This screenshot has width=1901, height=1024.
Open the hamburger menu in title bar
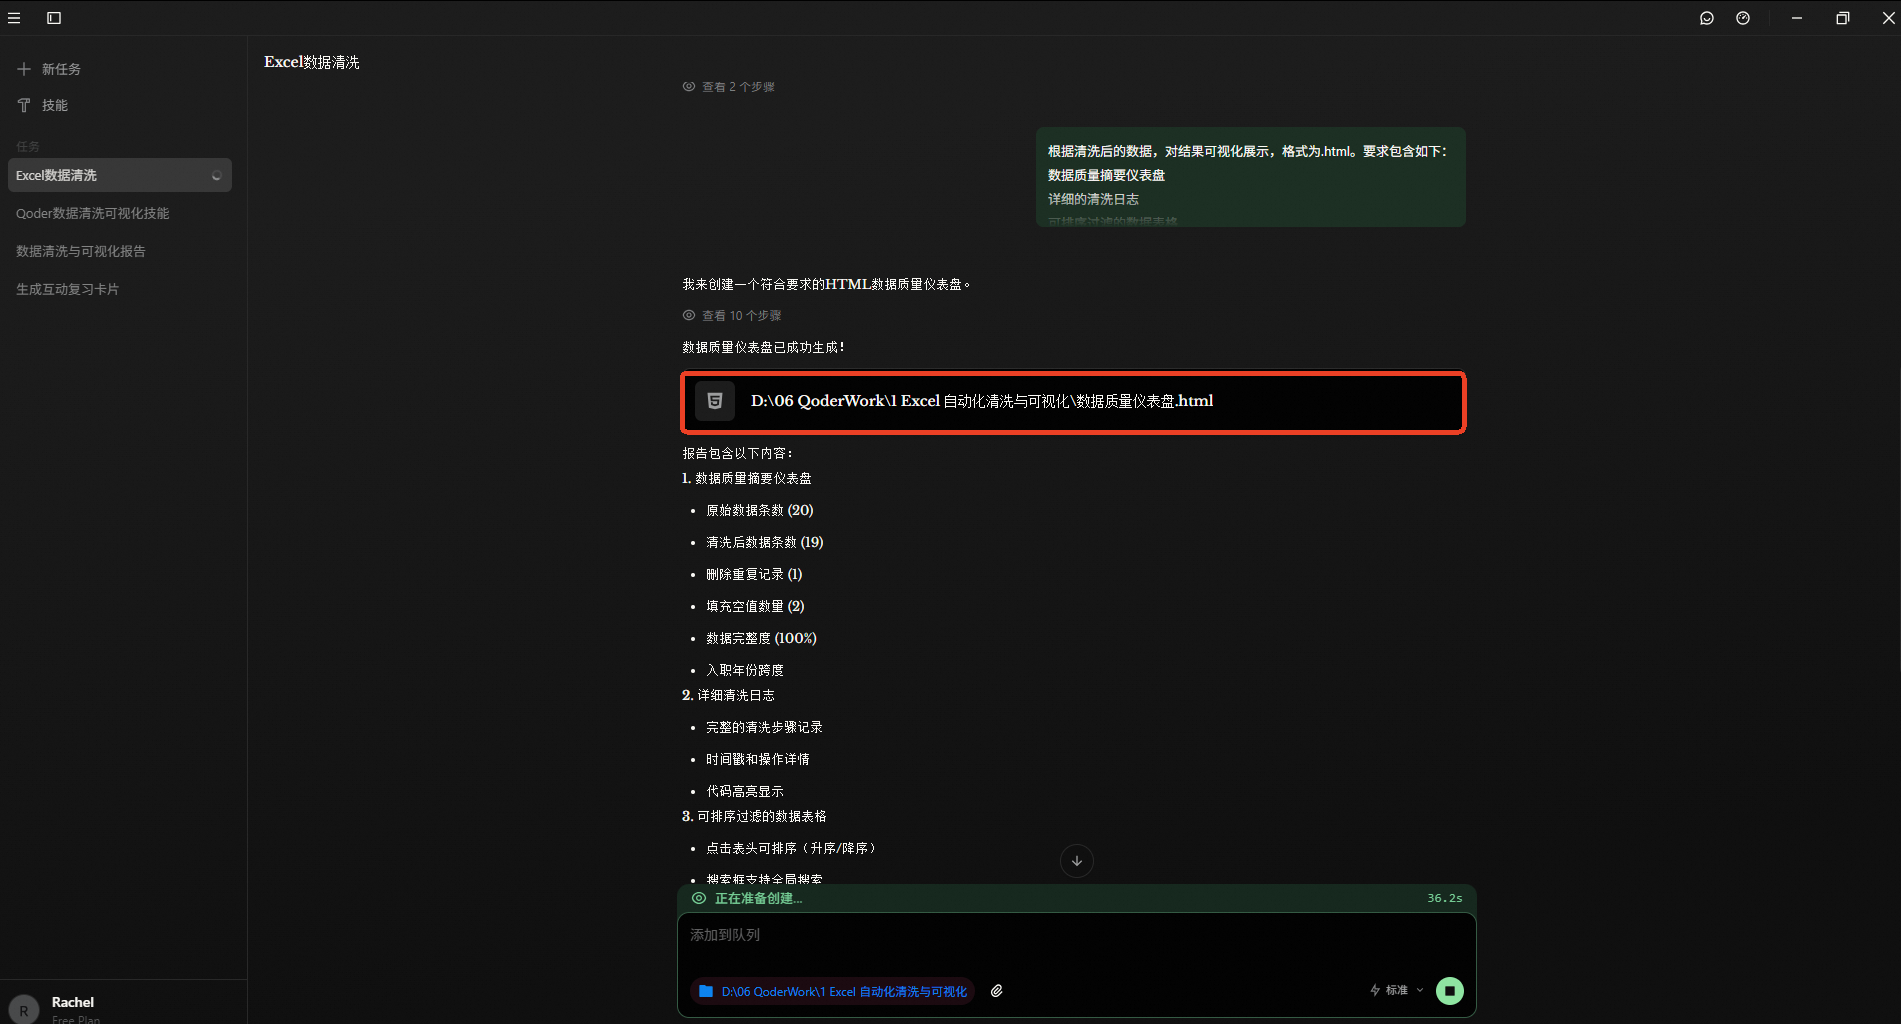click(14, 18)
